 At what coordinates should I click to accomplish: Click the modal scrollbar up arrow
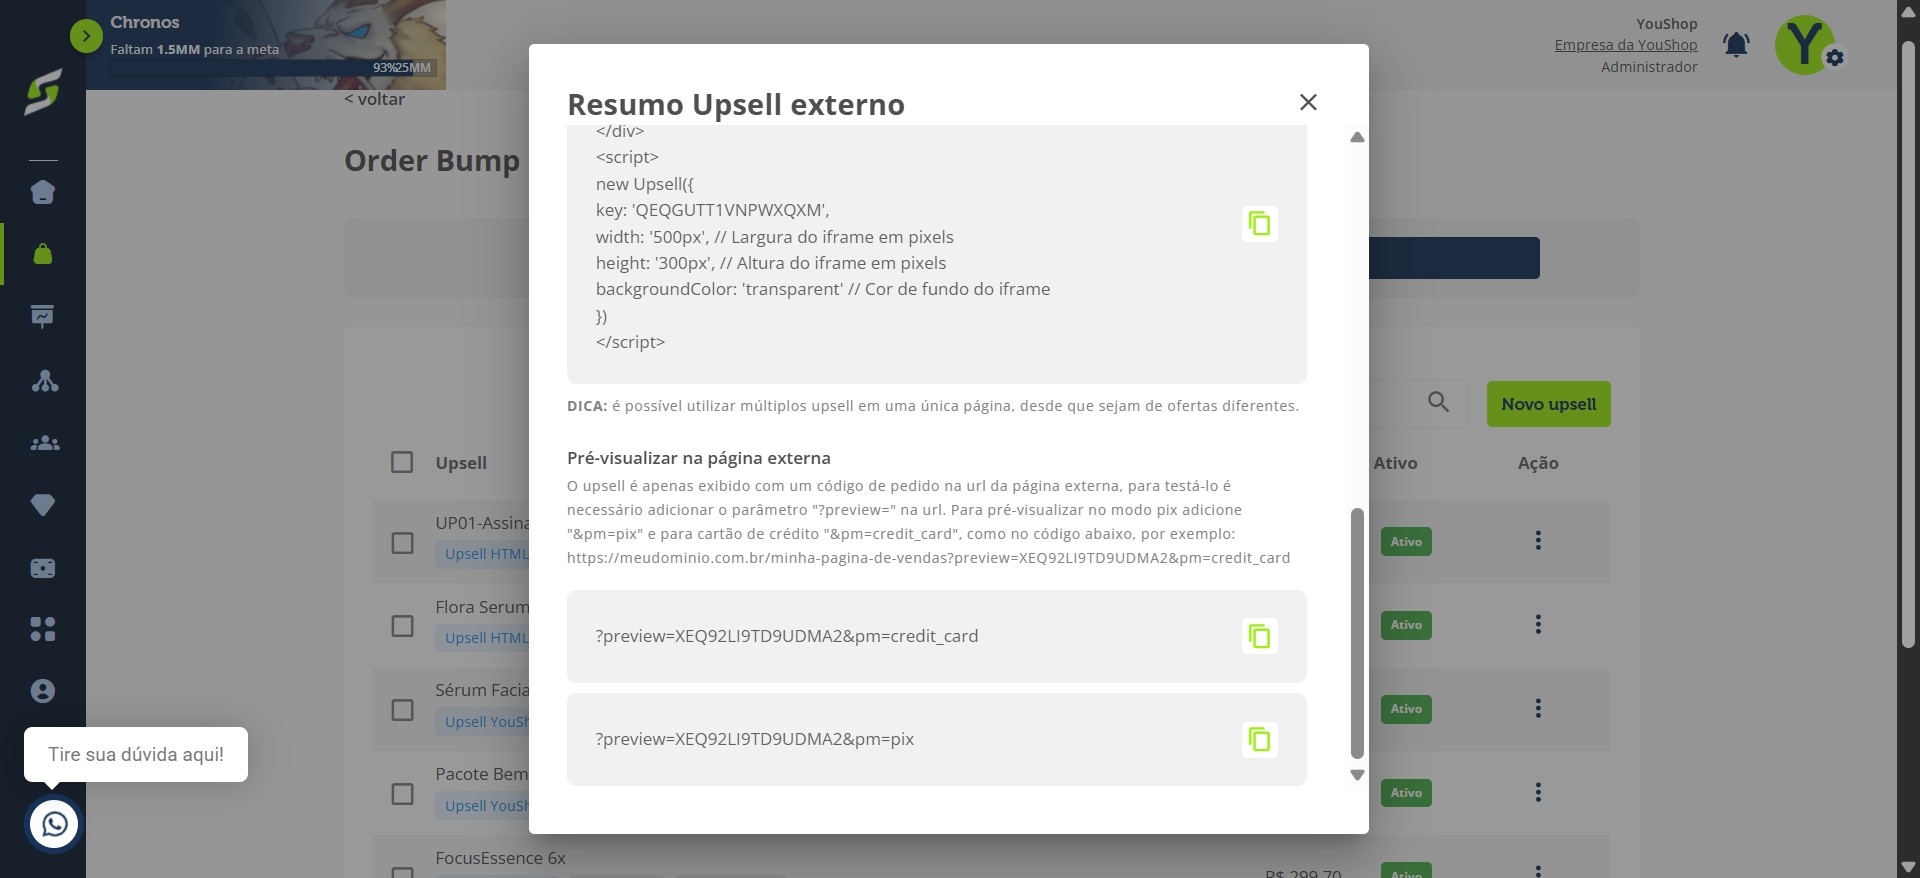[1357, 137]
